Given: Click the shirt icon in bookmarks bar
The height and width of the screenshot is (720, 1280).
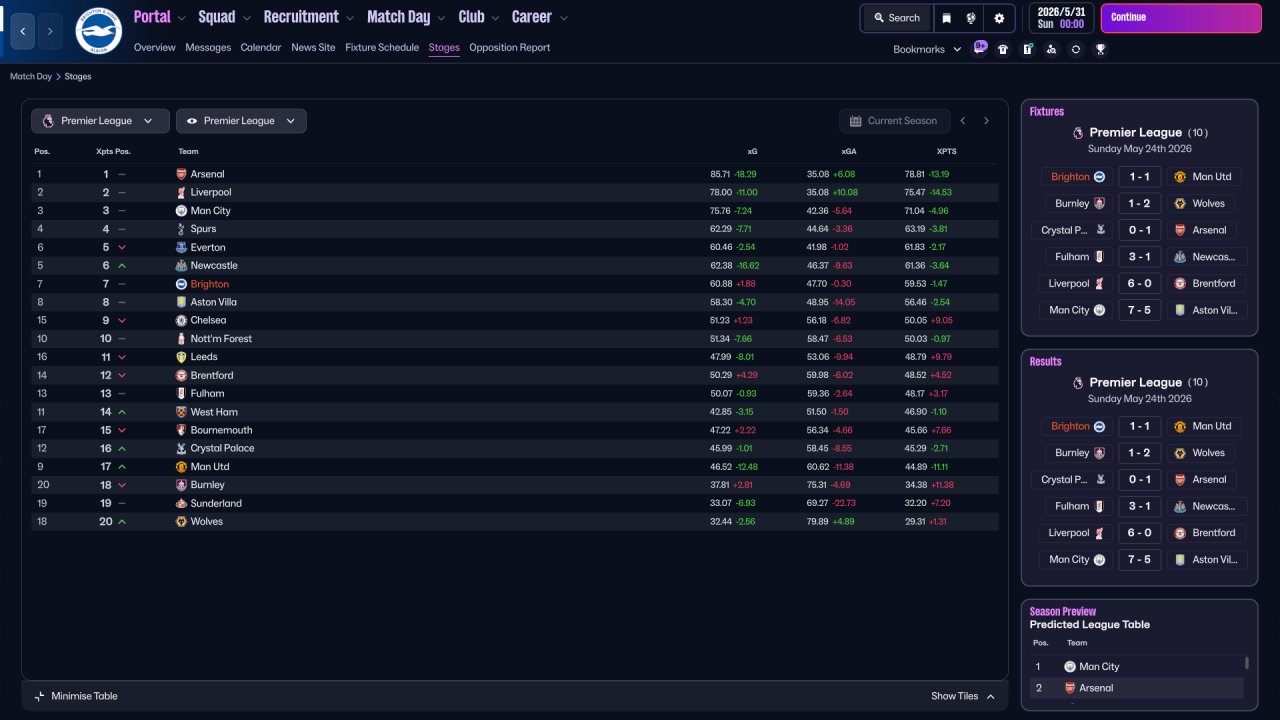Looking at the screenshot, I should pyautogui.click(x=1003, y=49).
